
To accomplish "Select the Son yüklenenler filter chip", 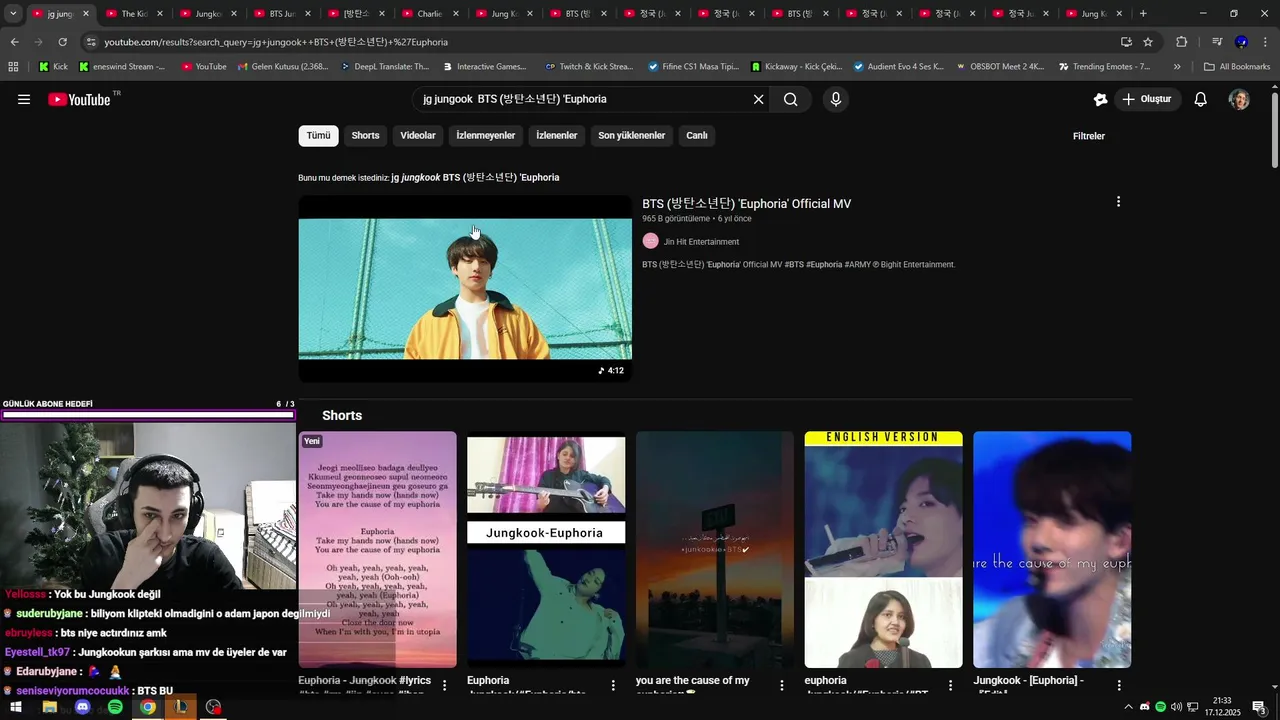I will coord(631,136).
